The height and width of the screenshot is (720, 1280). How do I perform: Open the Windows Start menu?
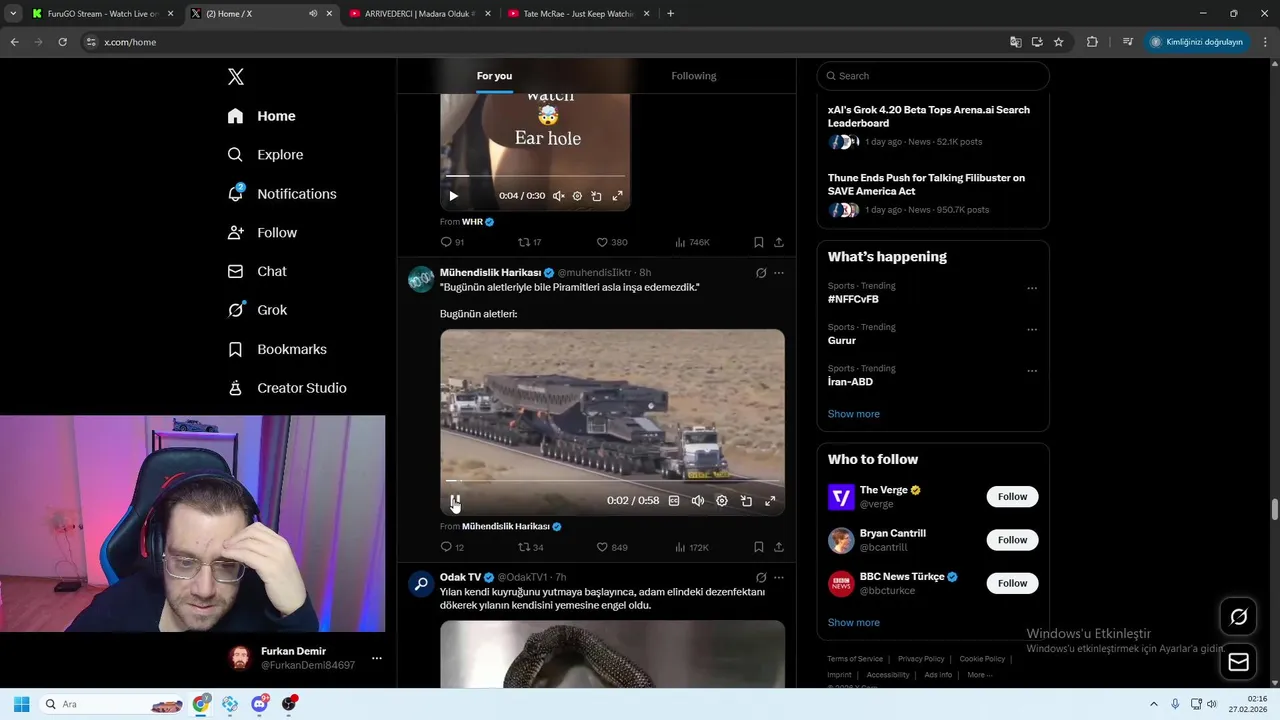[21, 704]
